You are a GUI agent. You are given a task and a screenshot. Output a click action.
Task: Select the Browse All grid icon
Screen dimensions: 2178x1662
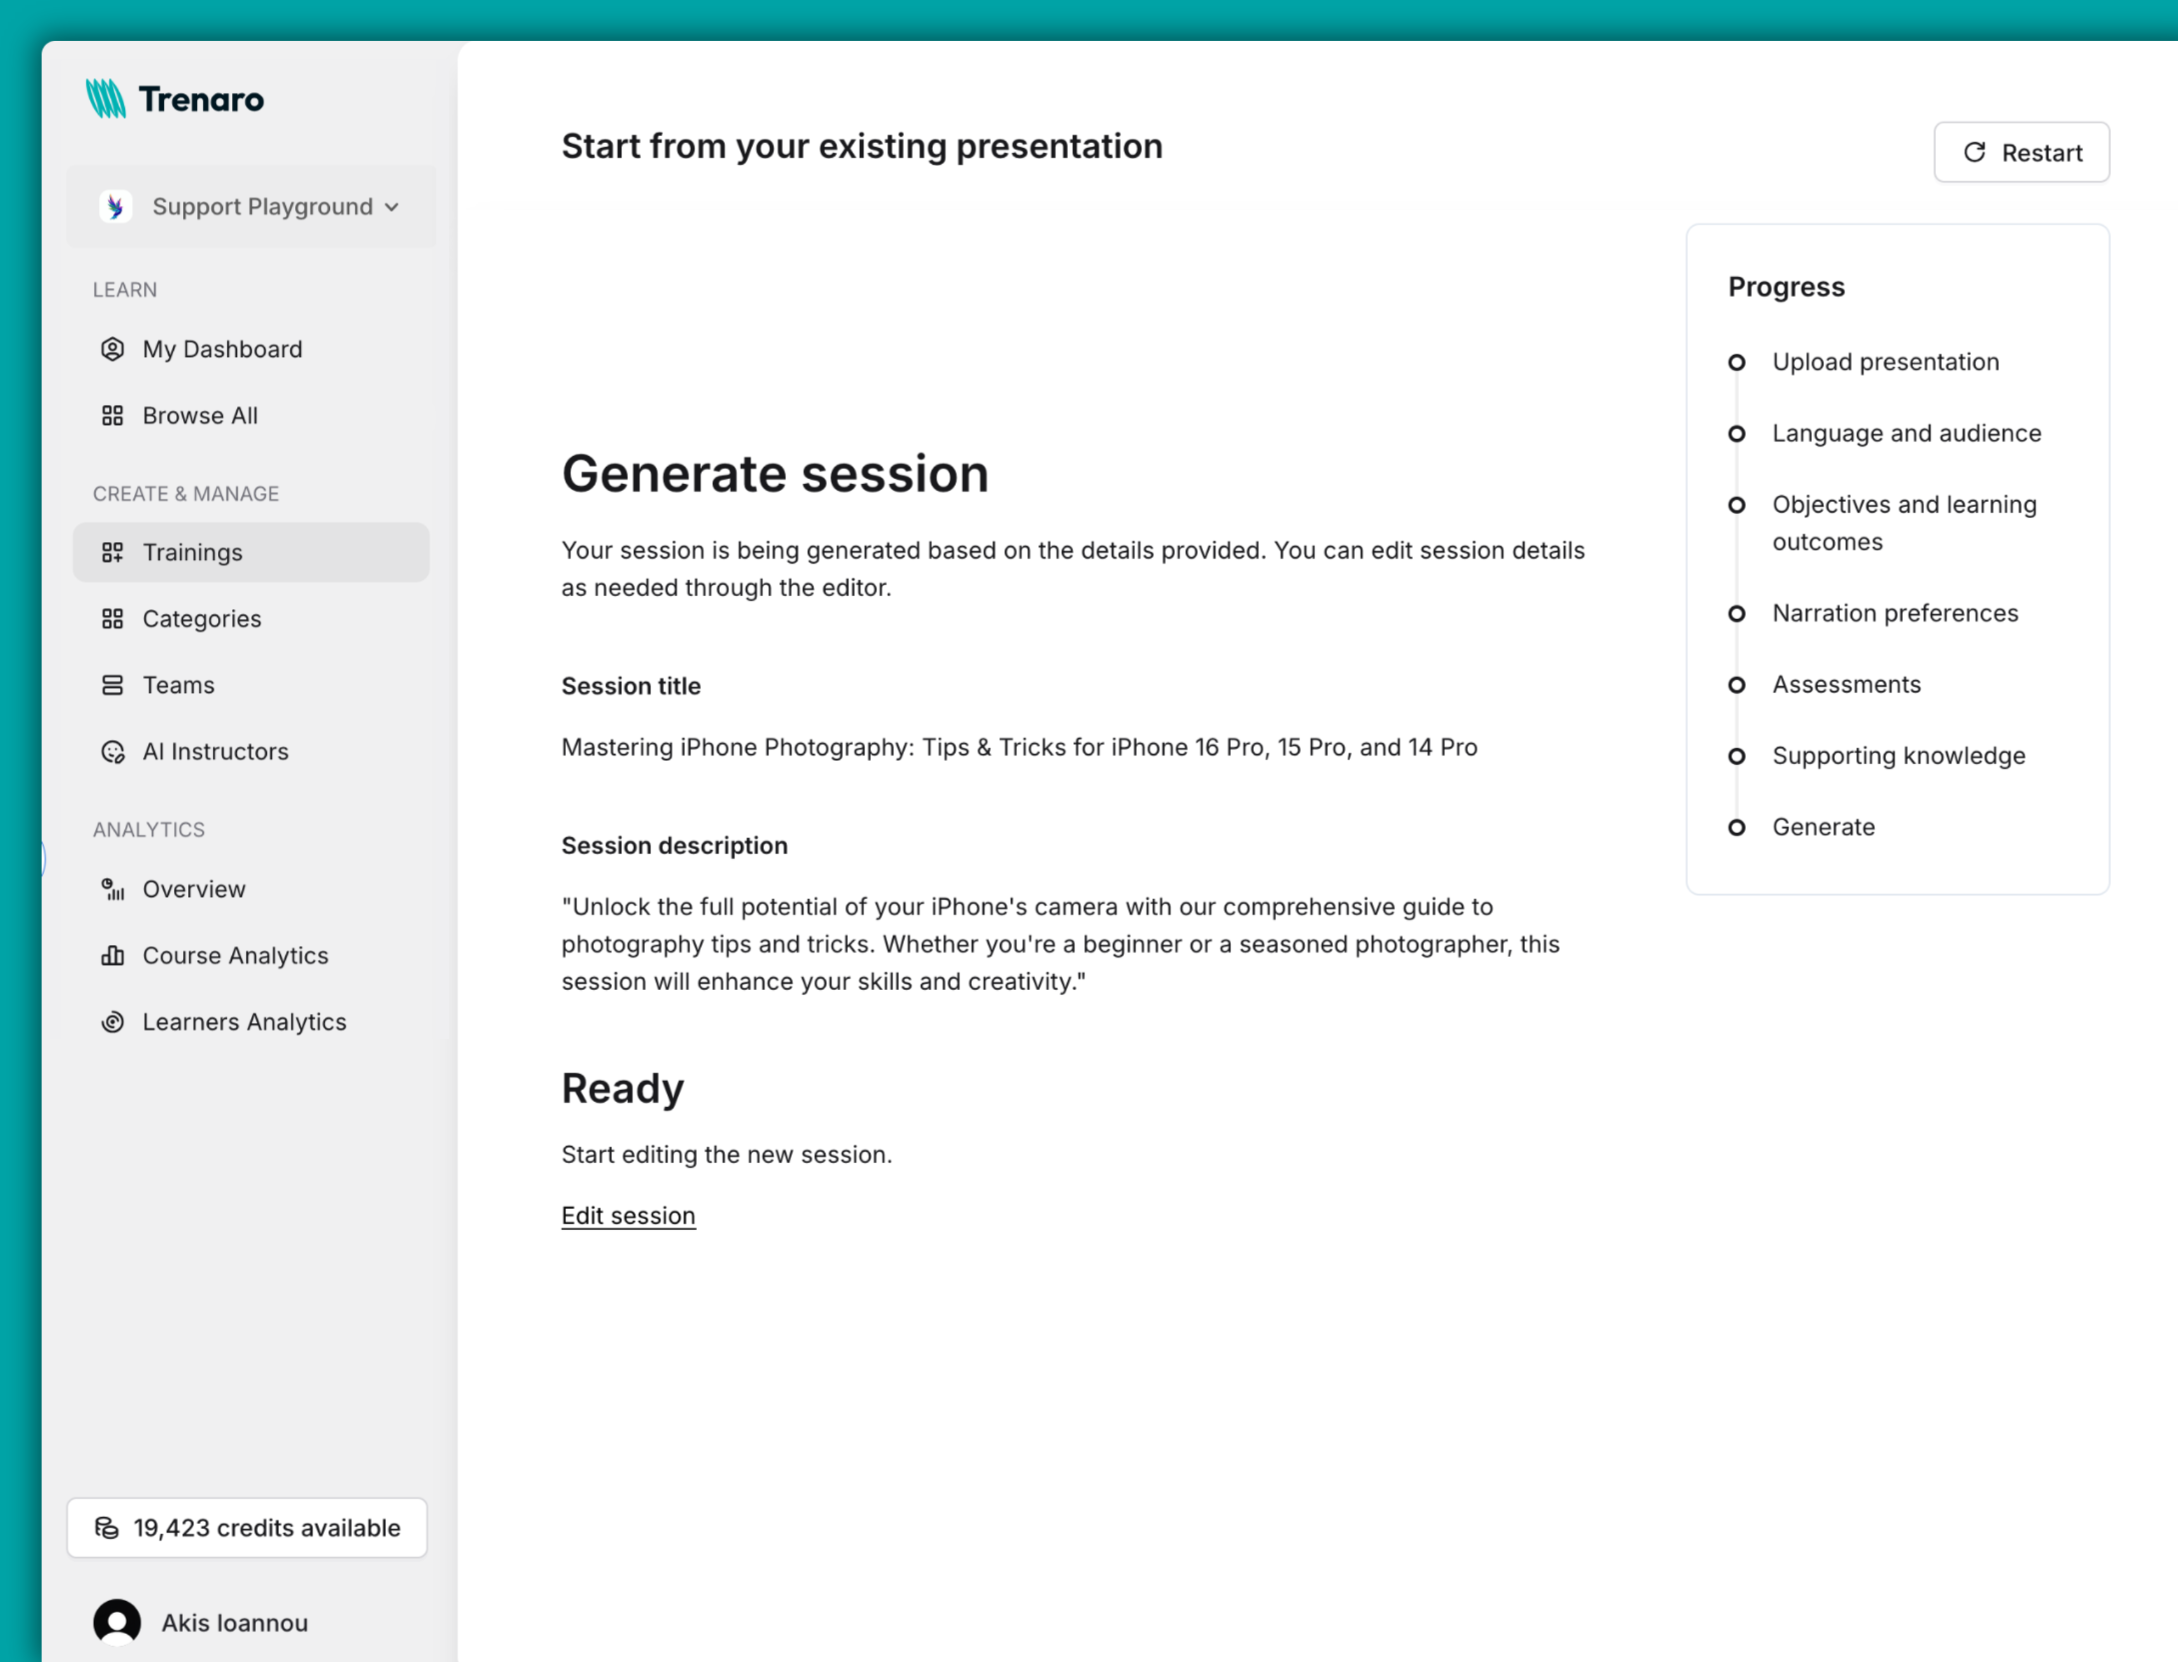click(112, 415)
